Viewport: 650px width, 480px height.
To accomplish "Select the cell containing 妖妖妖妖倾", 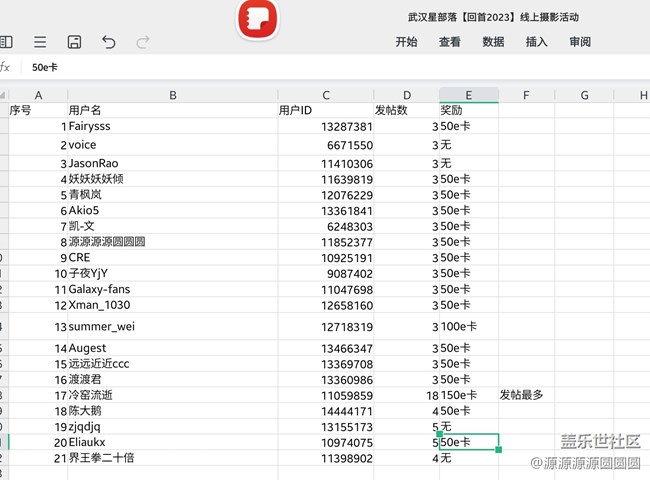I will point(173,179).
